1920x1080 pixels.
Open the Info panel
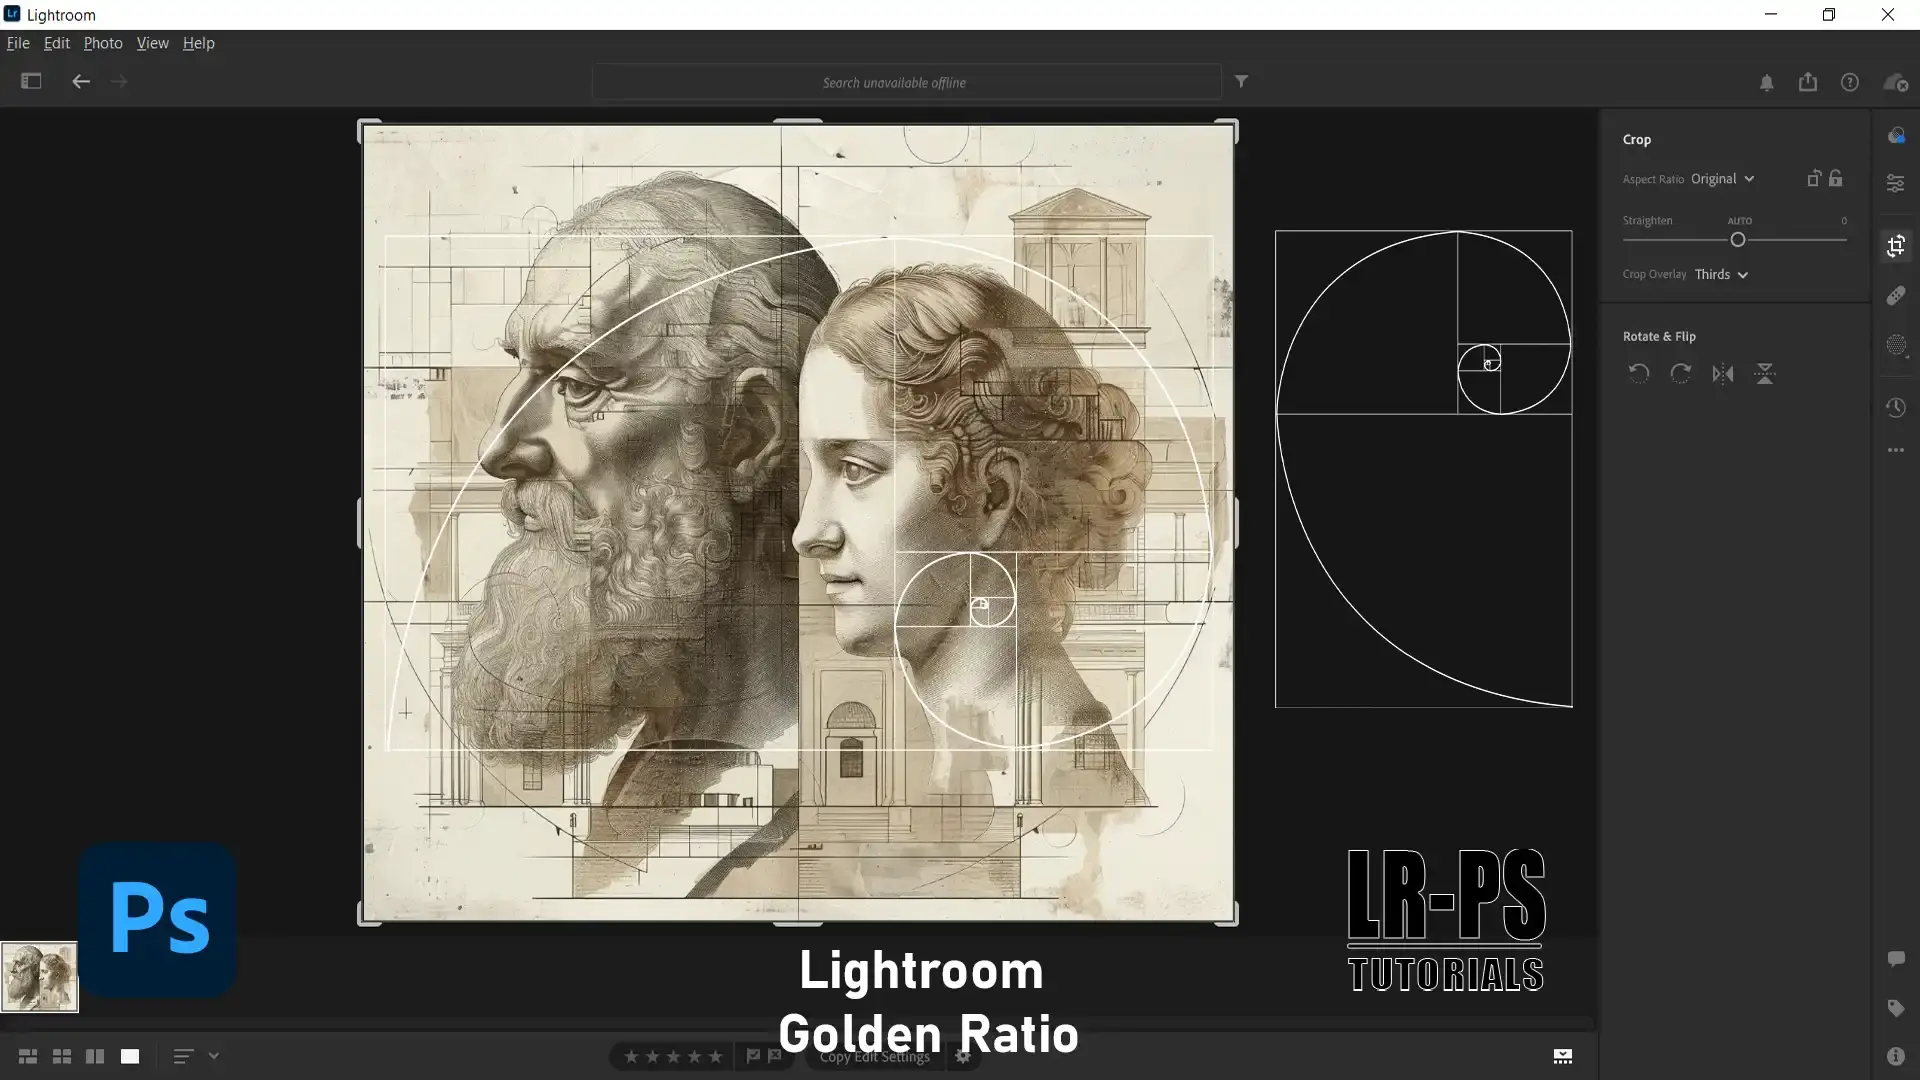(x=1896, y=1056)
